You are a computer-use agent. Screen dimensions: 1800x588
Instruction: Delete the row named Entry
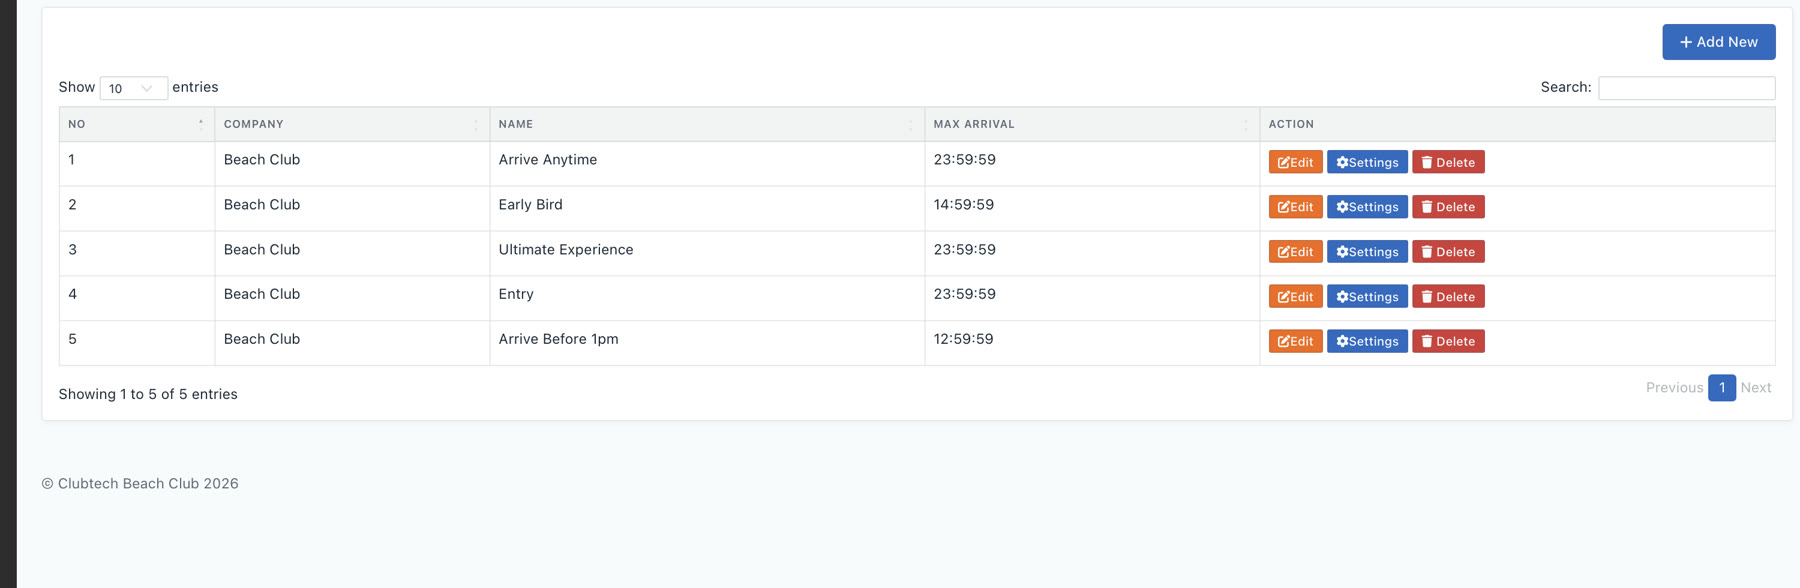click(x=1448, y=297)
